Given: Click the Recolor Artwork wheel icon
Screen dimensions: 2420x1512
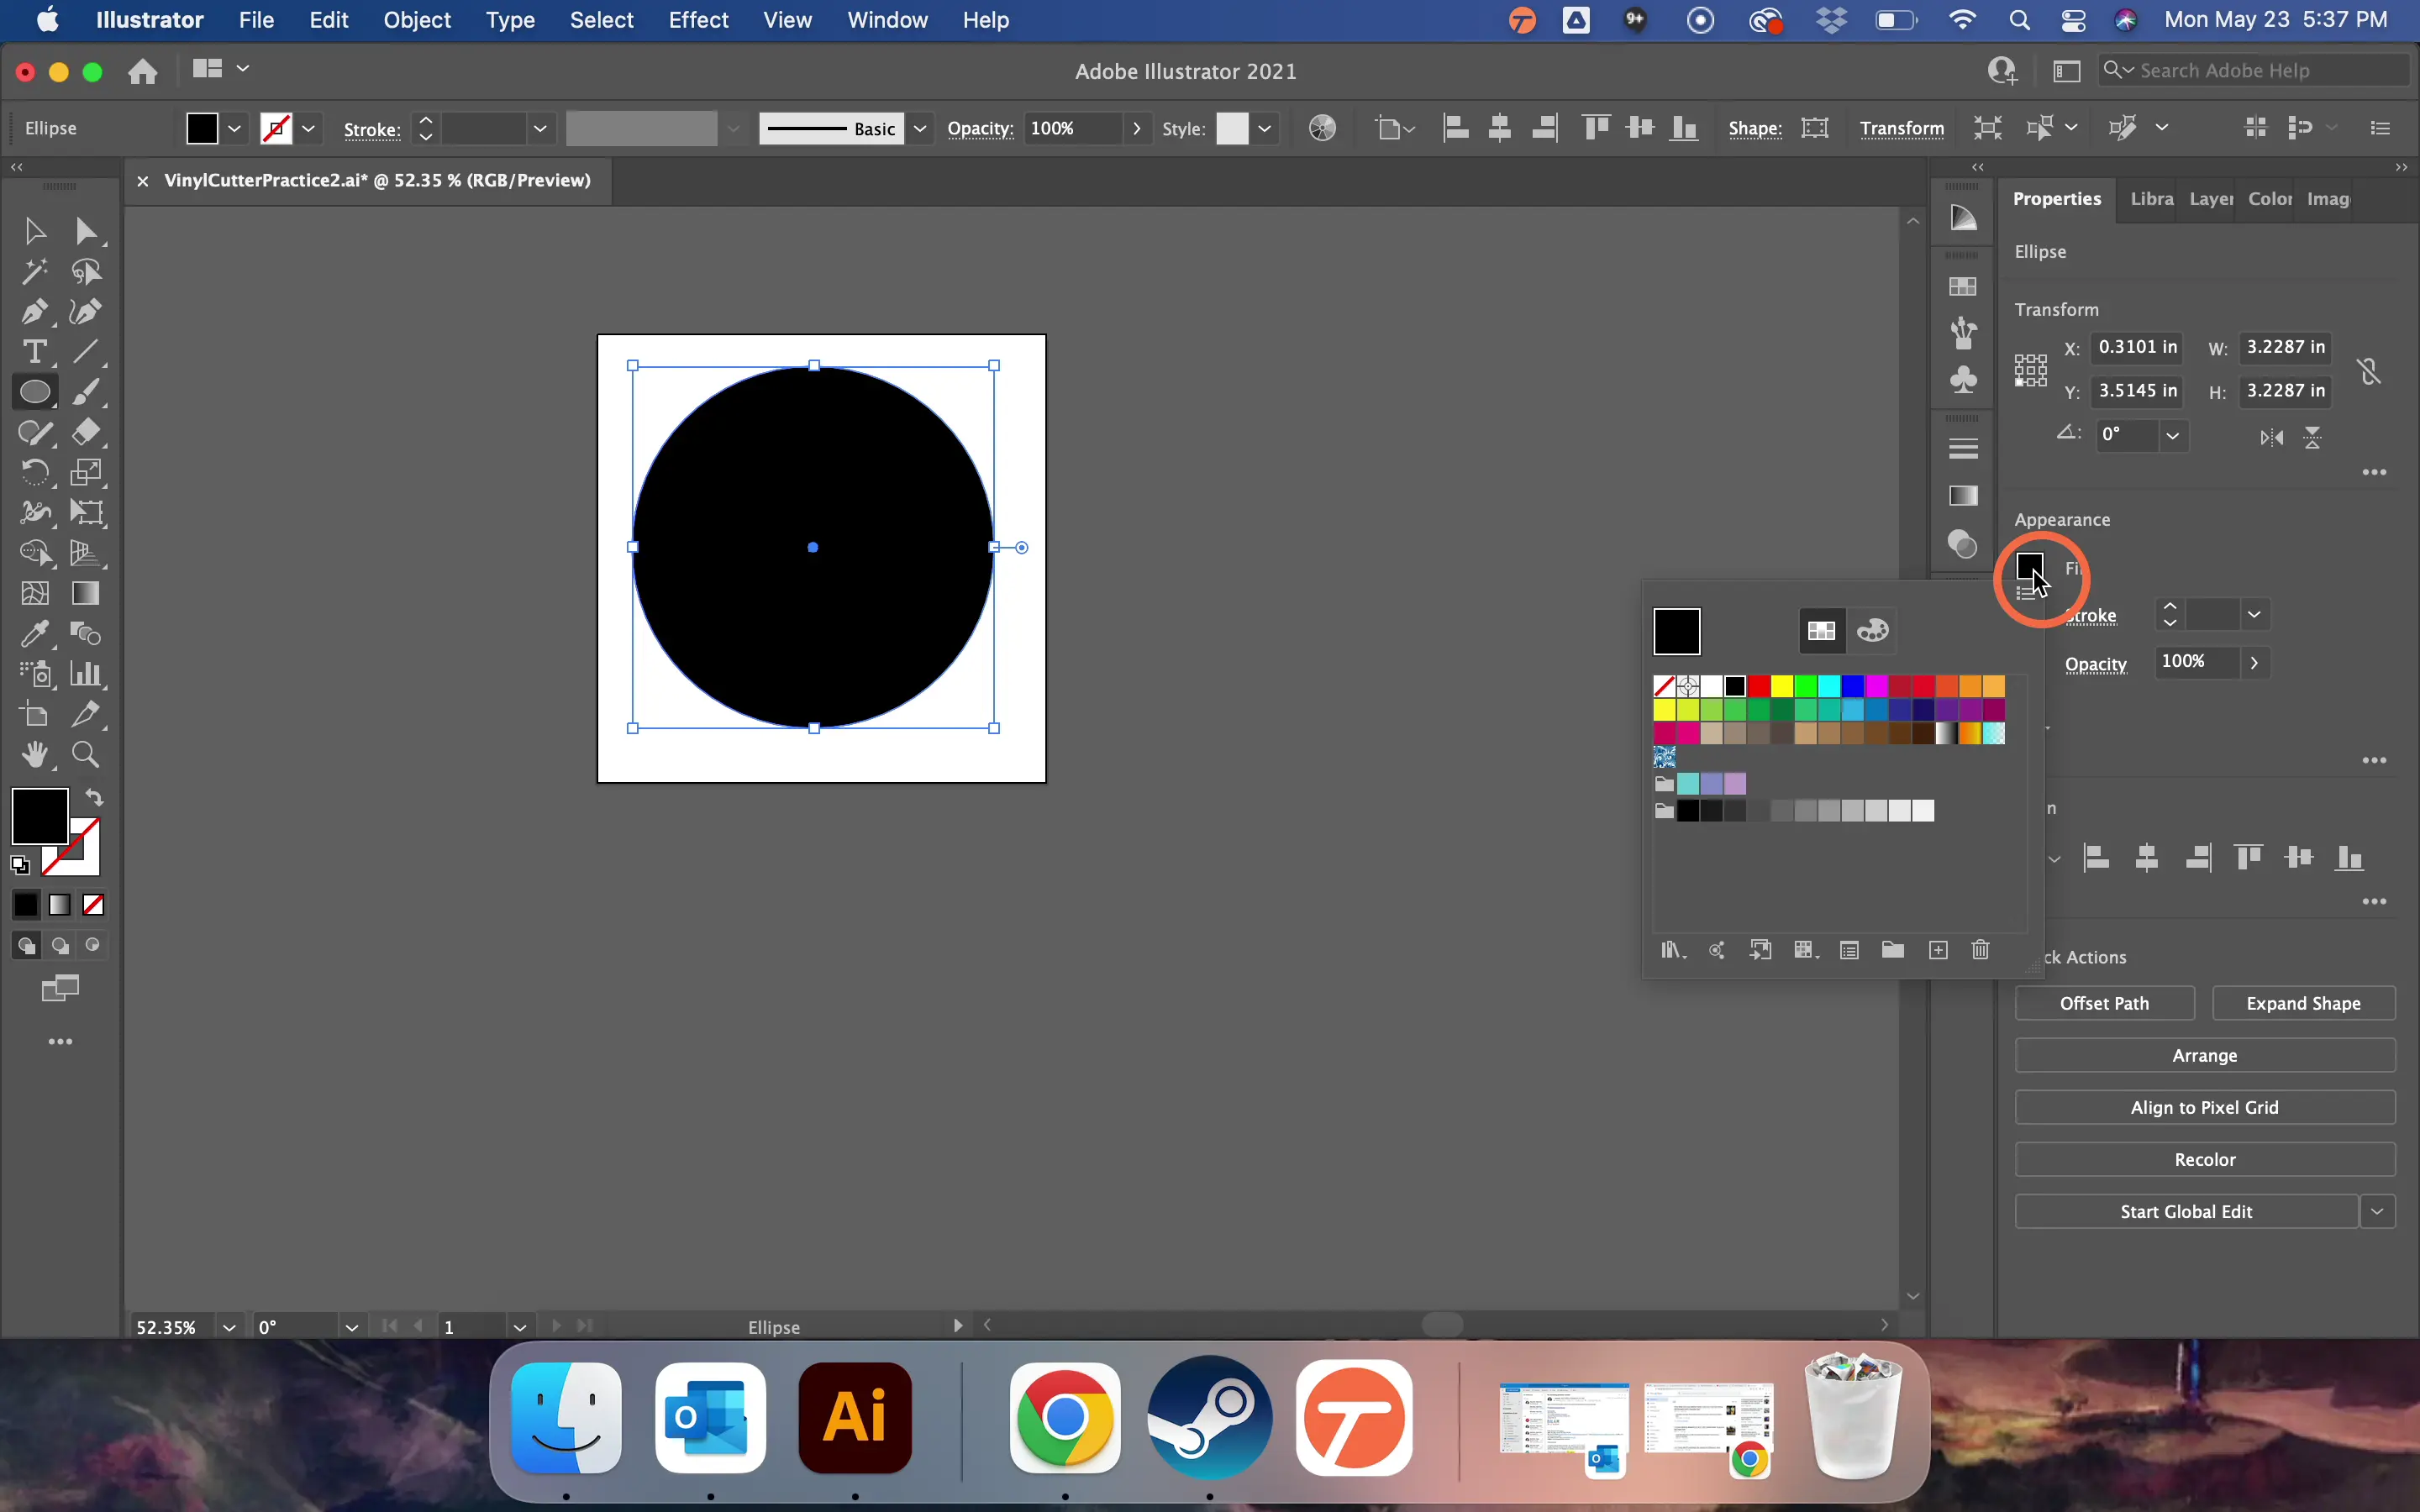Looking at the screenshot, I should pos(1322,128).
